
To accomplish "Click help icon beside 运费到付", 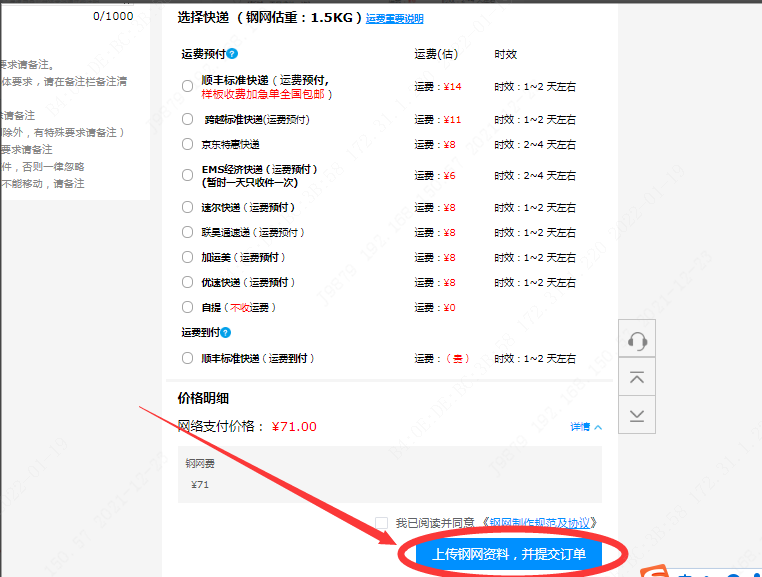I will (226, 333).
